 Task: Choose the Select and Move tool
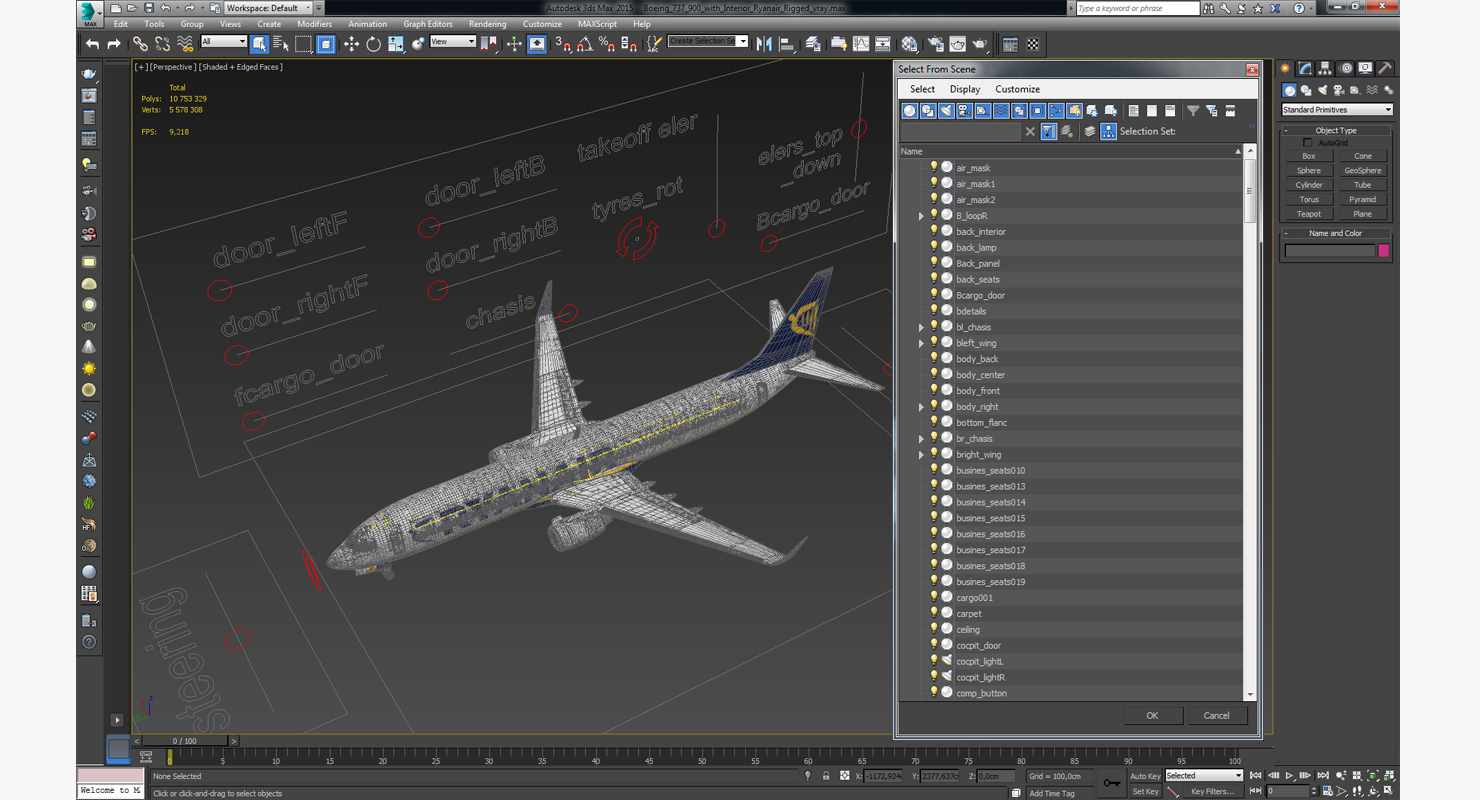351,44
